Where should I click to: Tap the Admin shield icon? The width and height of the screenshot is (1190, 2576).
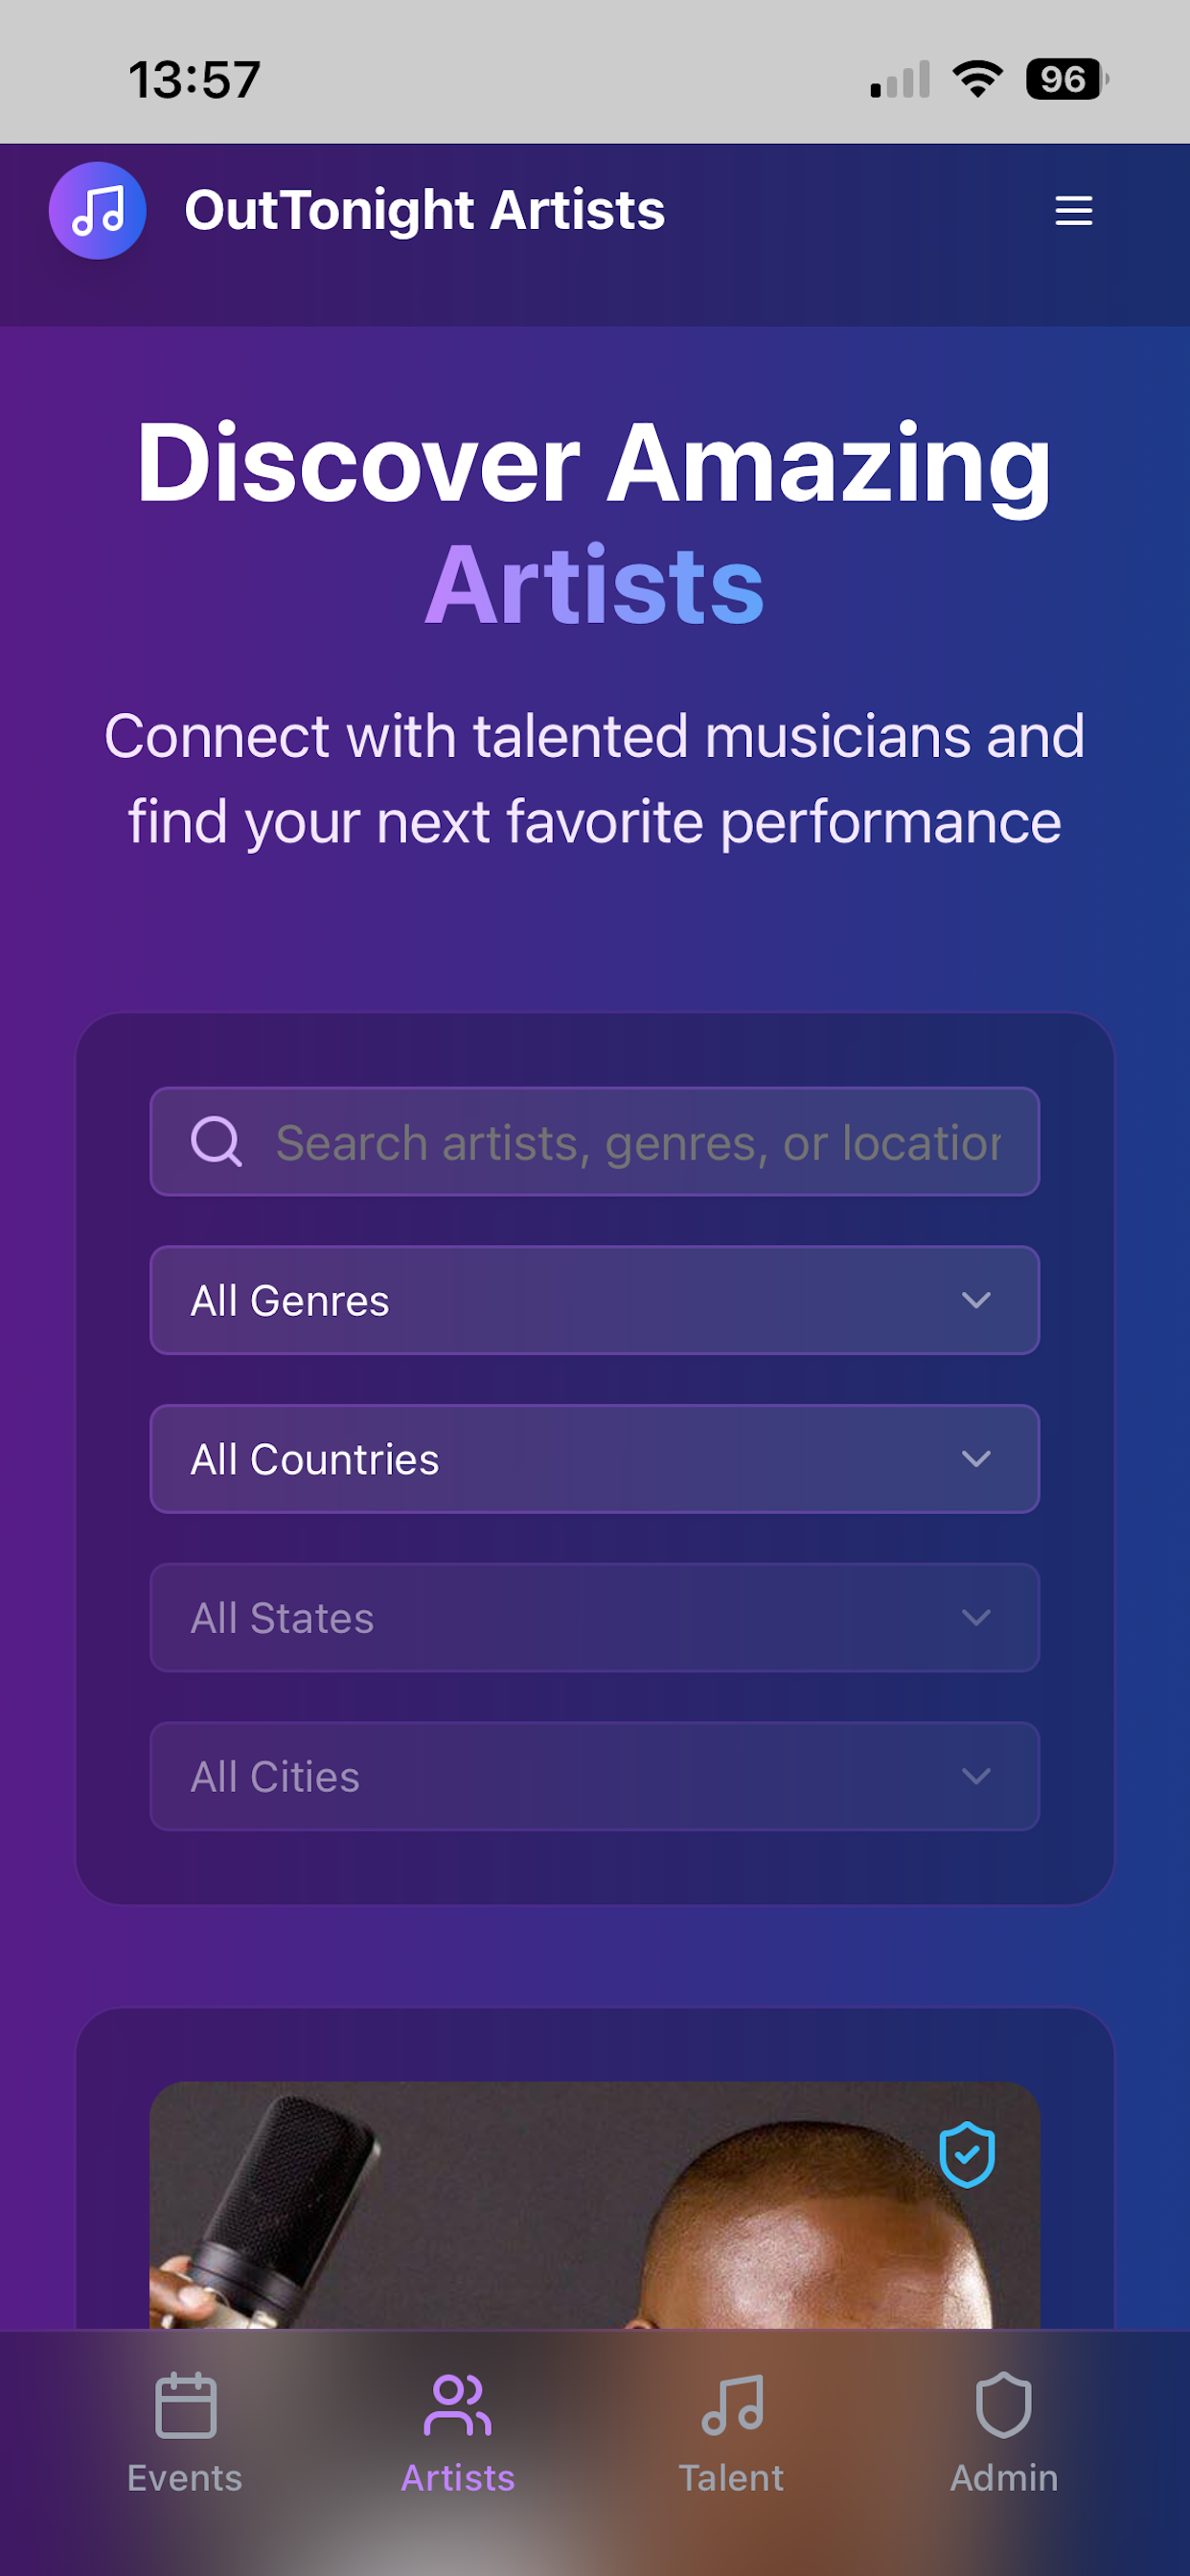pos(1004,2405)
